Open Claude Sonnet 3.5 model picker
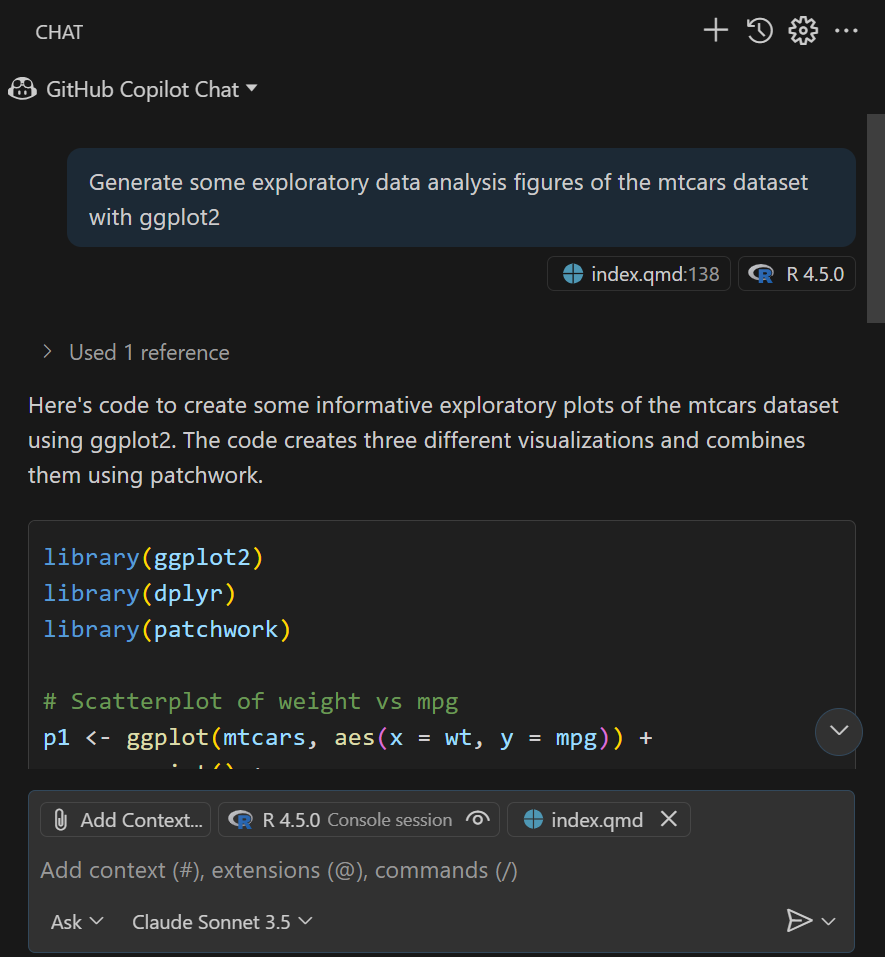Screen dimensions: 885x957 click(222, 921)
